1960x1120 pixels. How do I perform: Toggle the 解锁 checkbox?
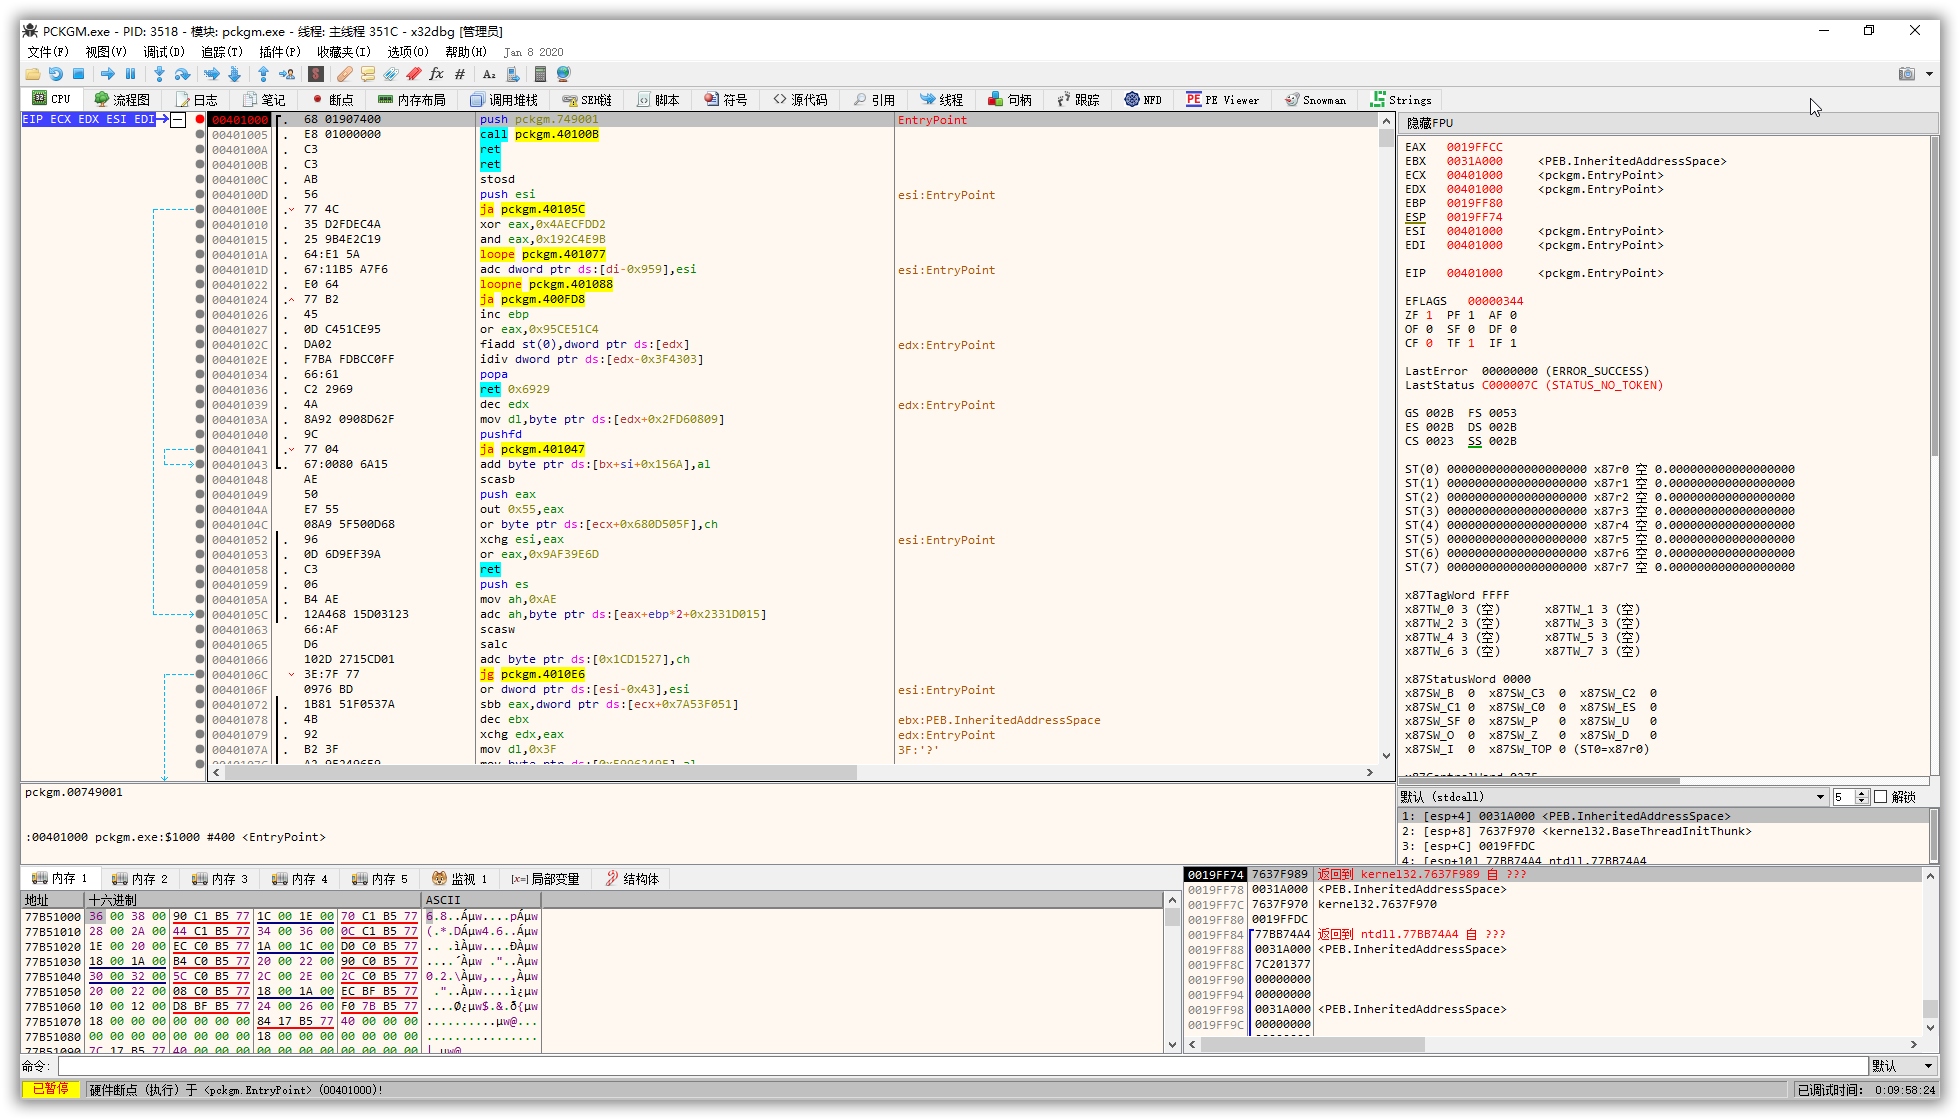point(1880,797)
